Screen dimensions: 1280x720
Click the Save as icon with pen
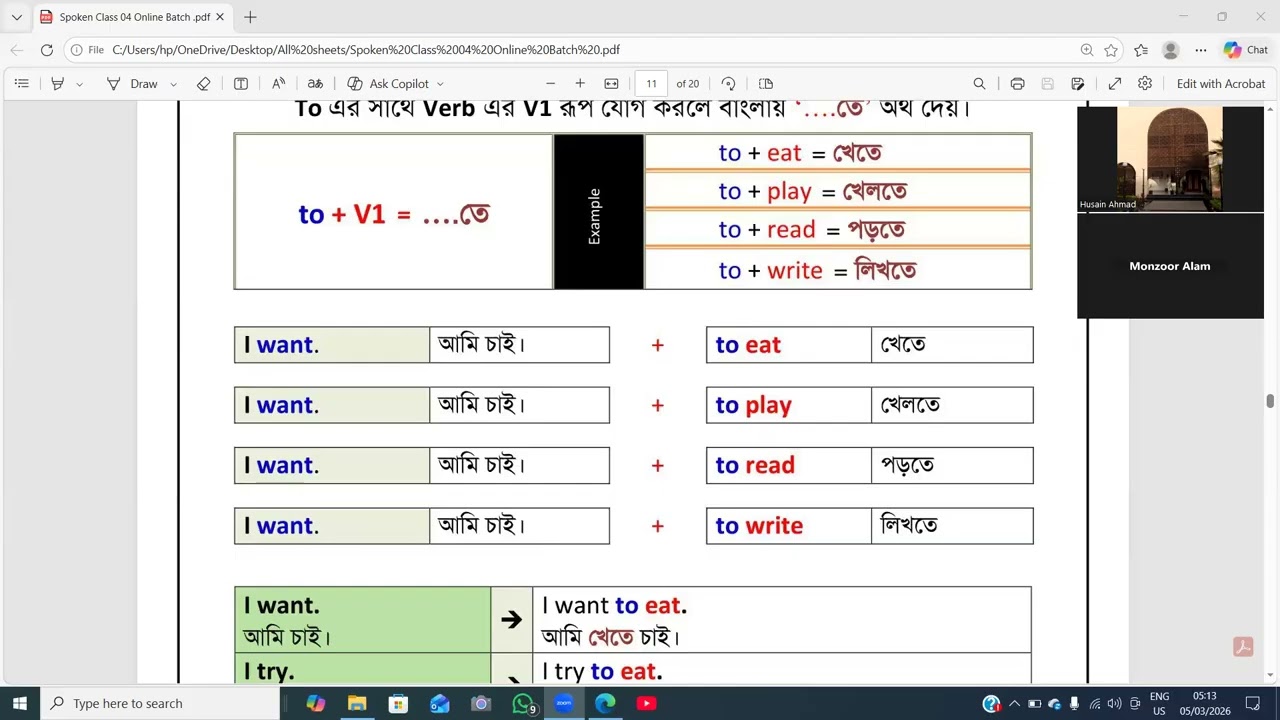(x=1078, y=84)
